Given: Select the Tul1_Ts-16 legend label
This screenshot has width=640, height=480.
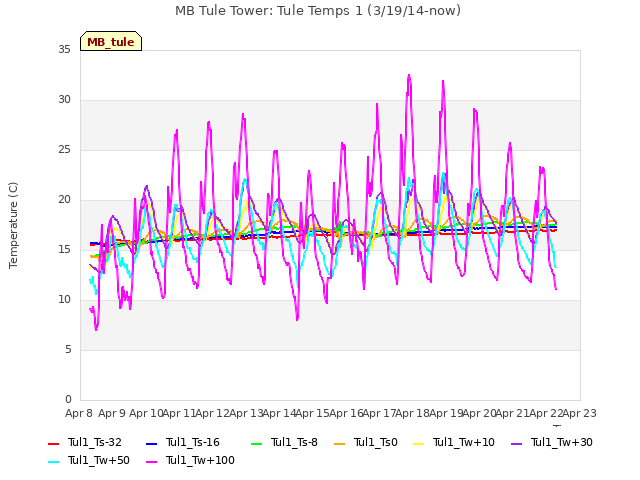Looking at the screenshot, I should pyautogui.click(x=193, y=442).
